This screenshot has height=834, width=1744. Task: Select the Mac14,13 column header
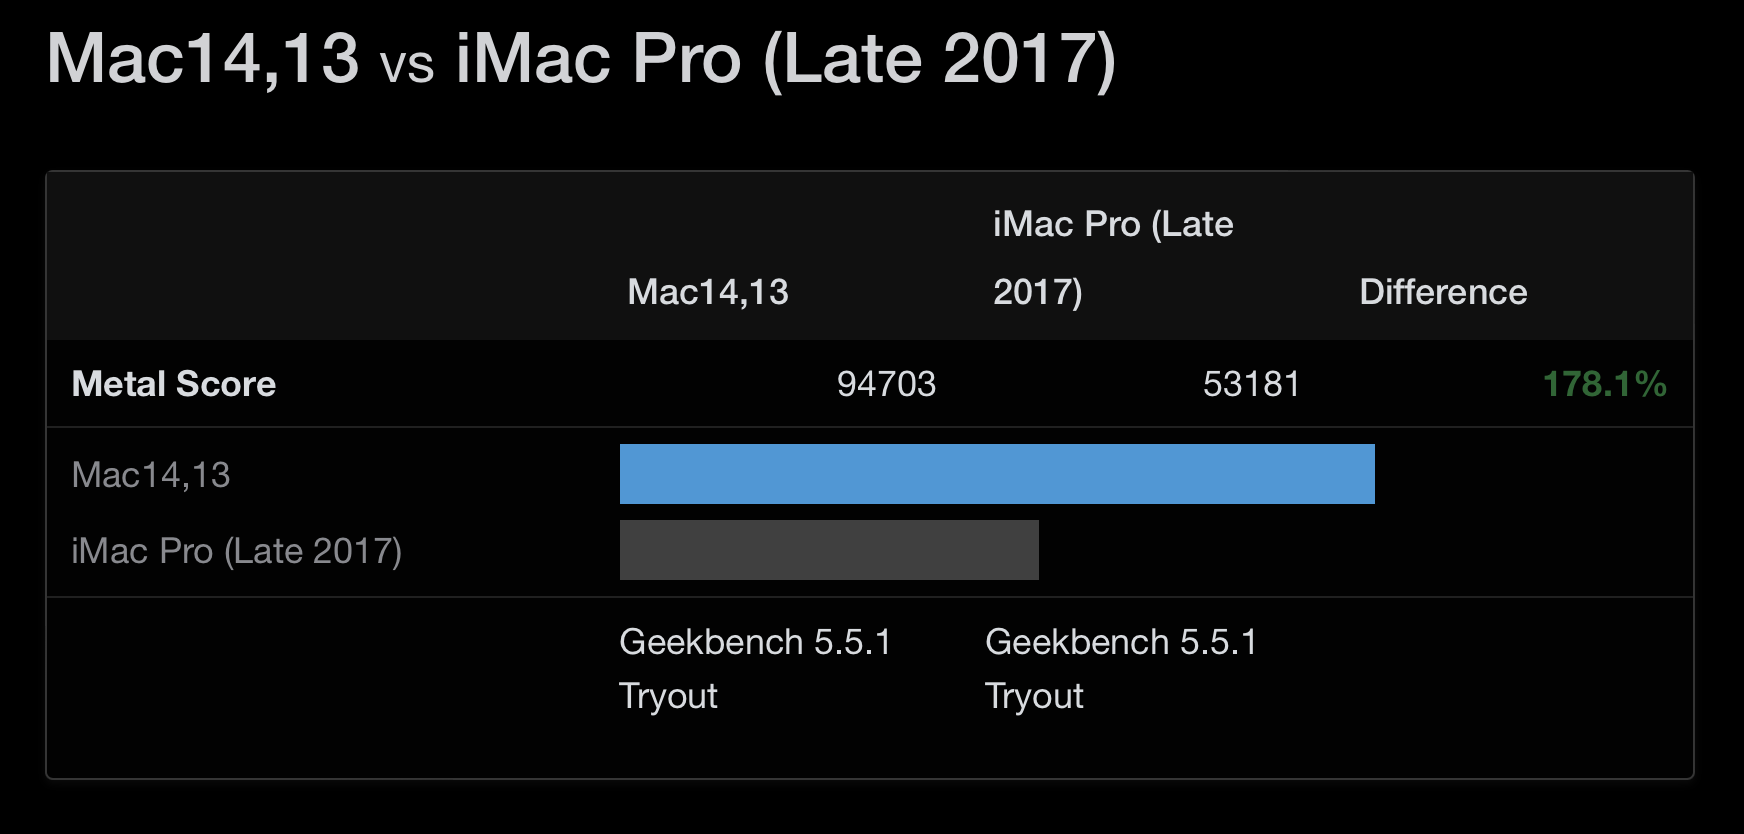[708, 292]
